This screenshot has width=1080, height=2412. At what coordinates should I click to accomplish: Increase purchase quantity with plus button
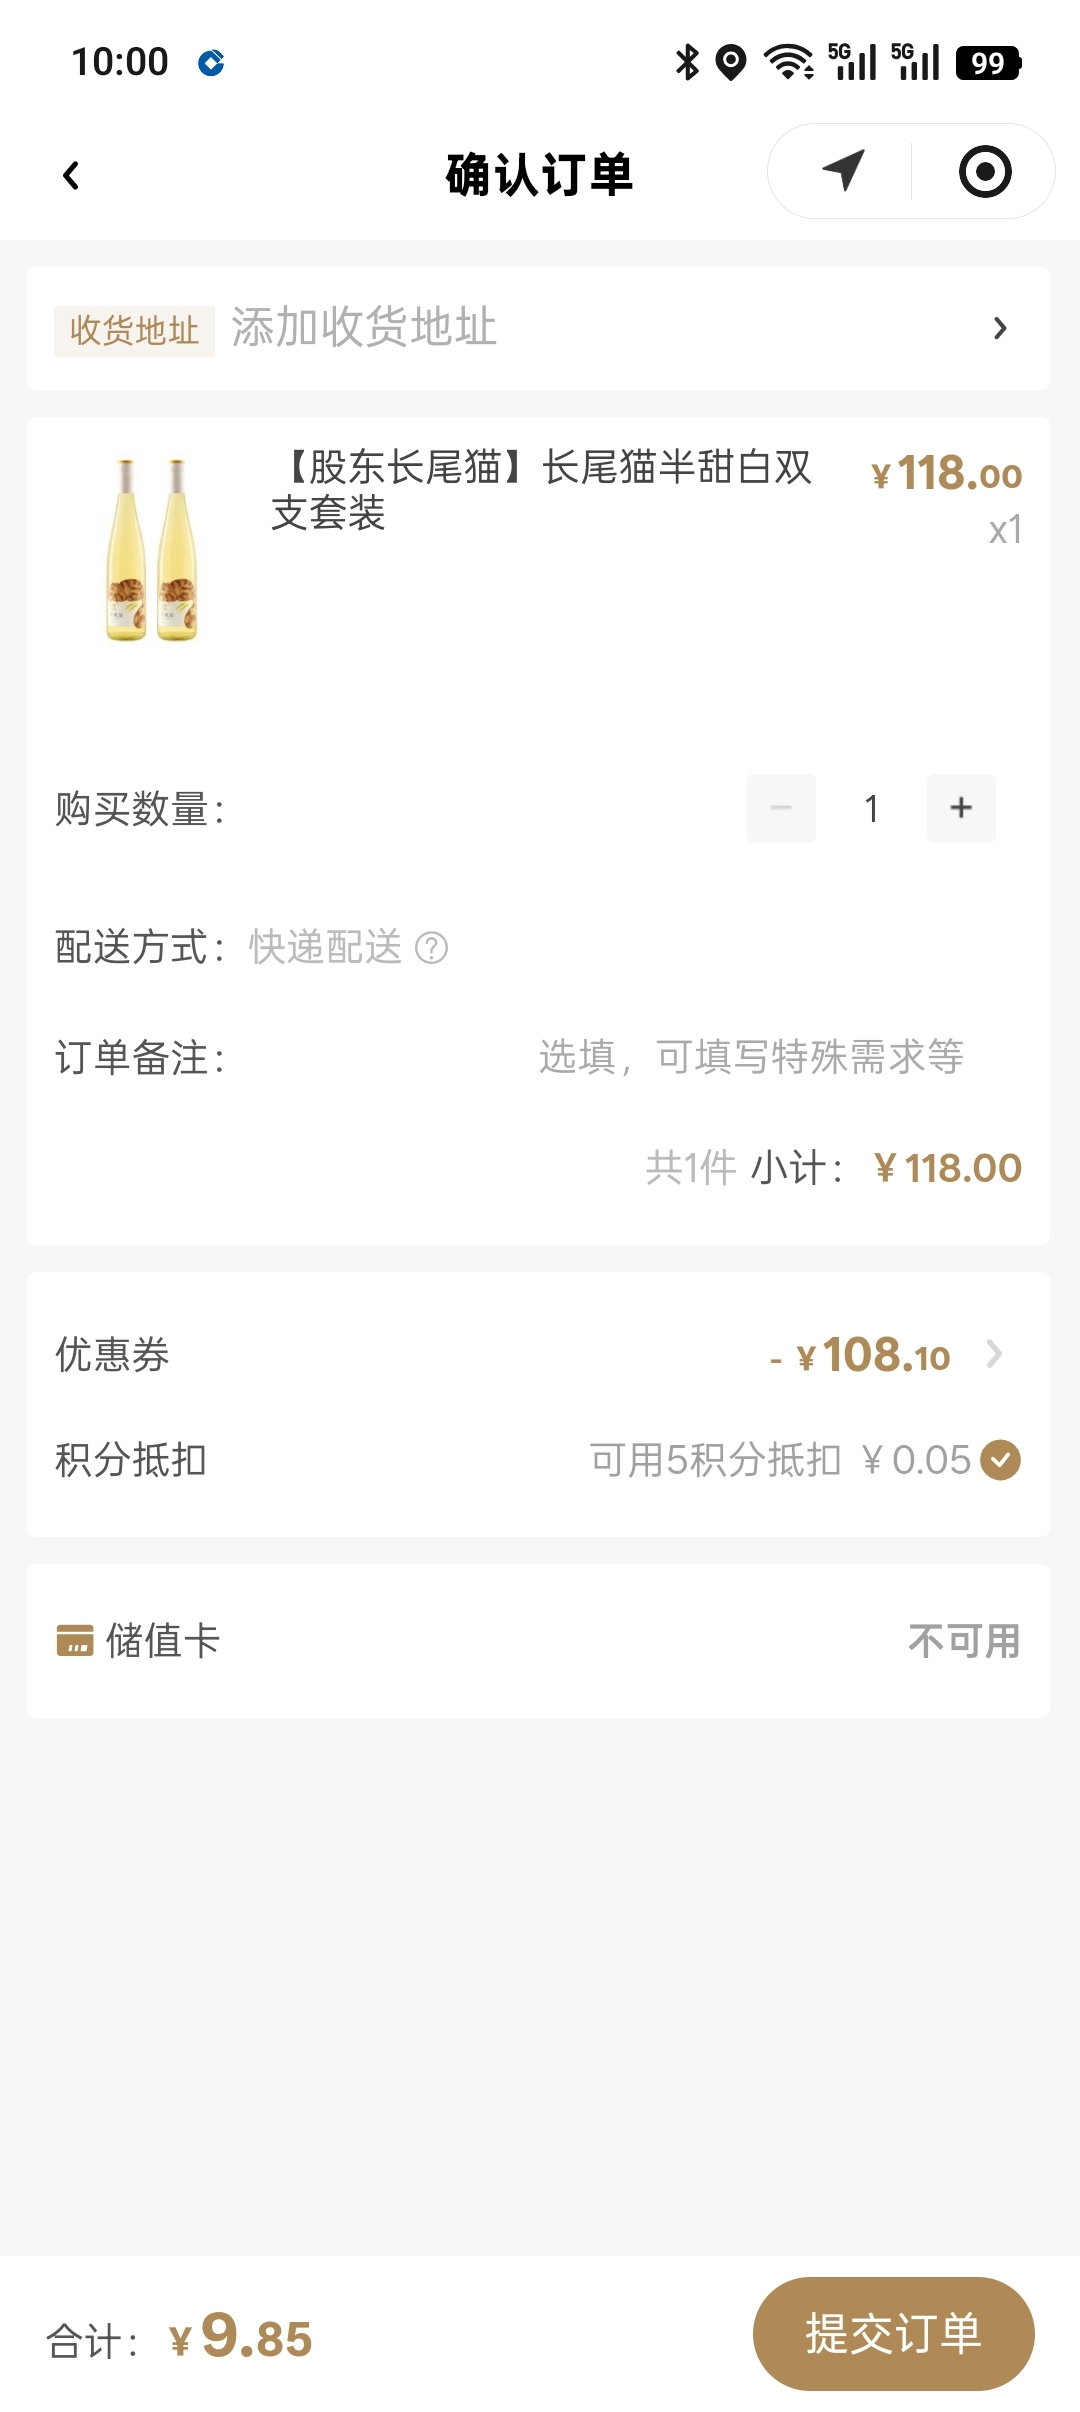pyautogui.click(x=960, y=808)
